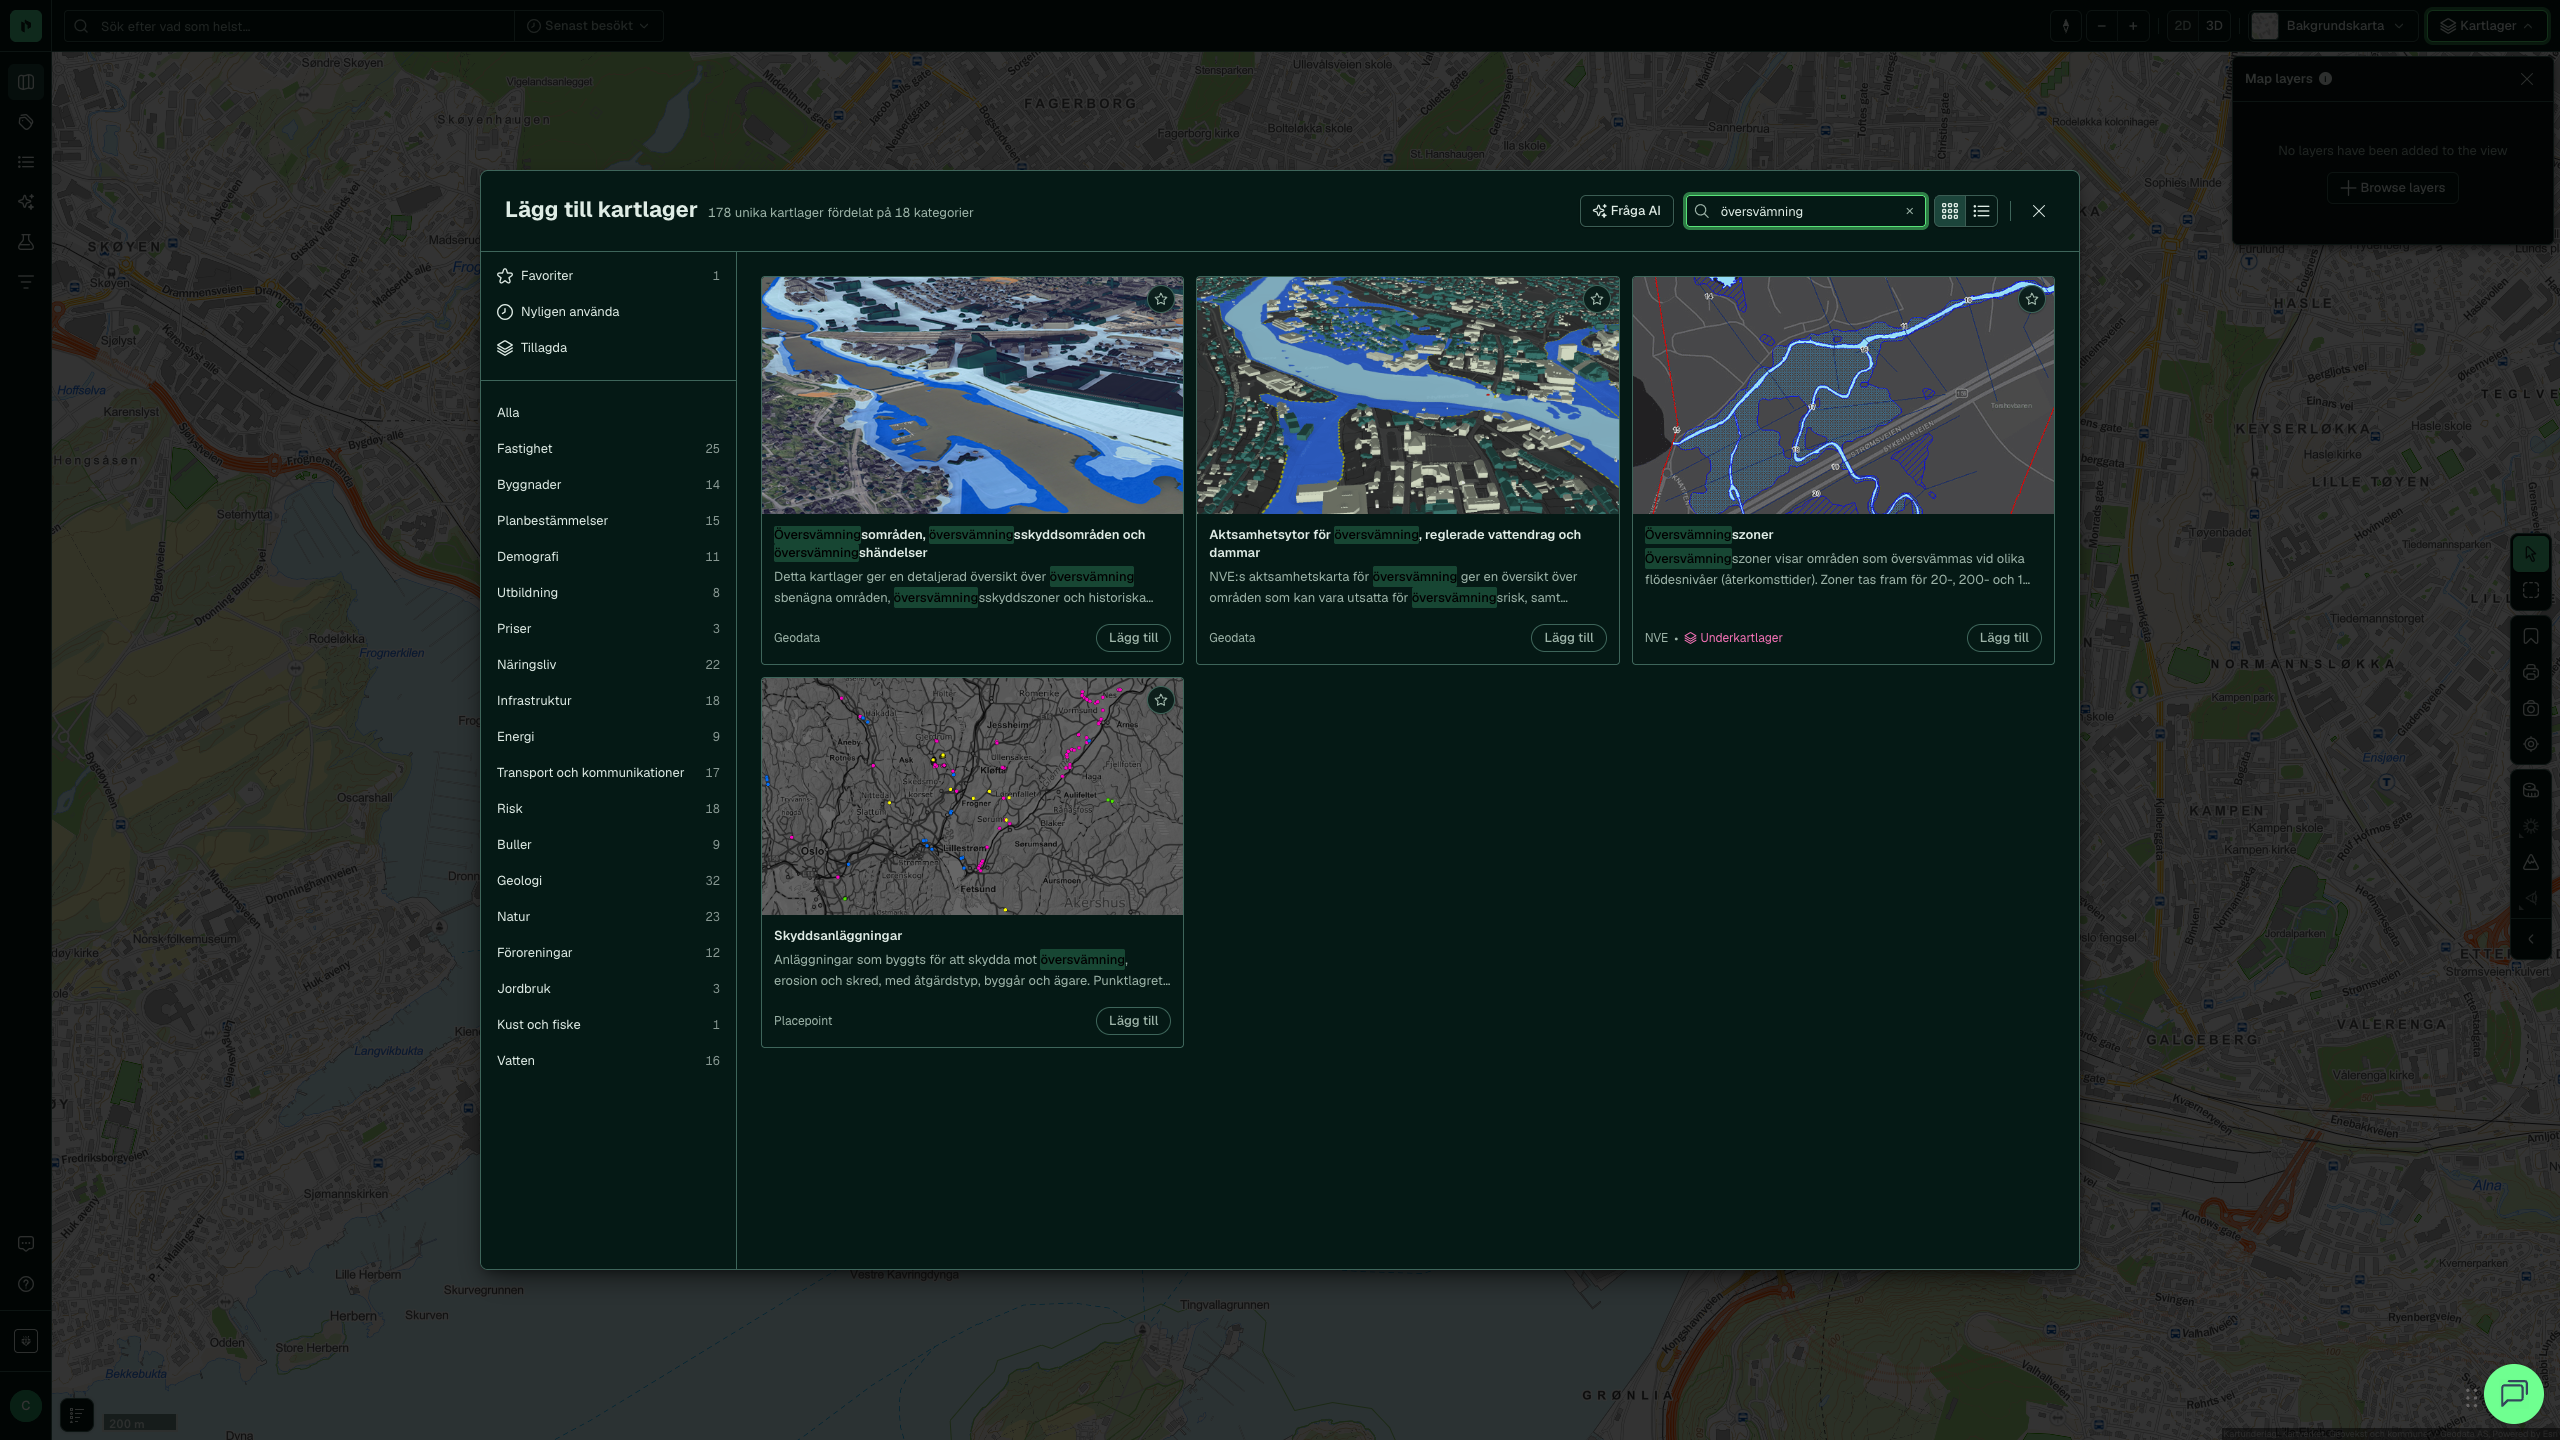Favorite the Översvämningszoner layer card star
This screenshot has height=1440, width=2560.
click(x=2031, y=299)
